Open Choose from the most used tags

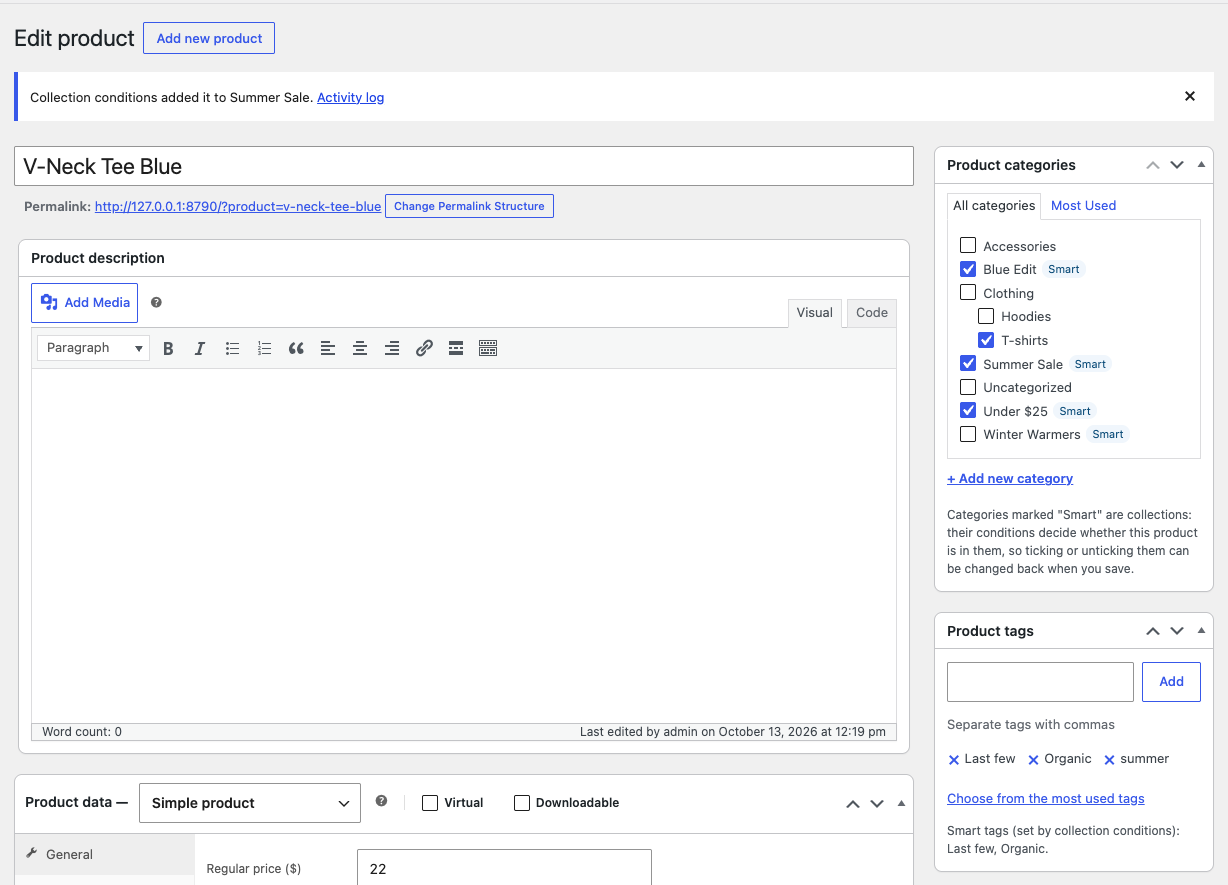point(1046,798)
